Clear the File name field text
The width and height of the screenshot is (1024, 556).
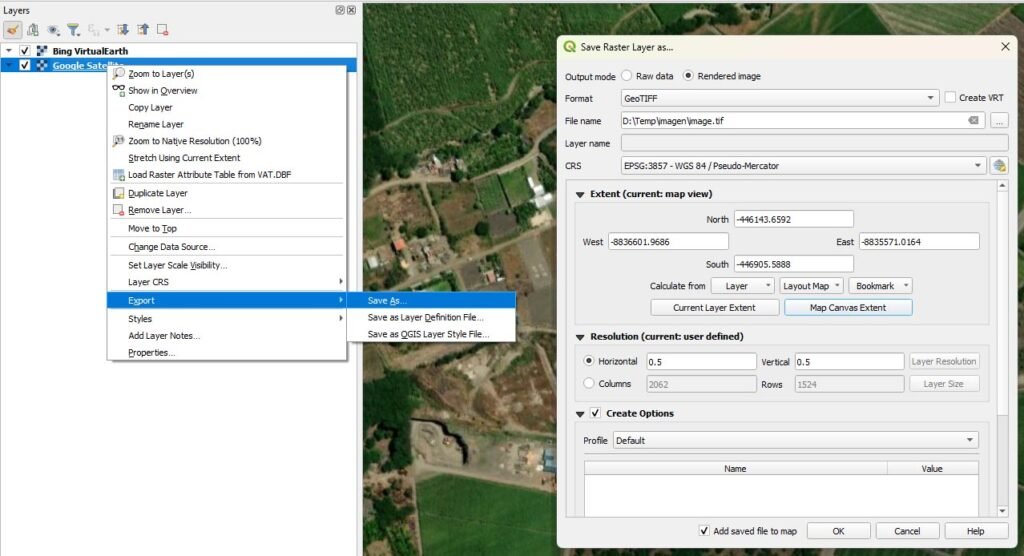pyautogui.click(x=973, y=121)
